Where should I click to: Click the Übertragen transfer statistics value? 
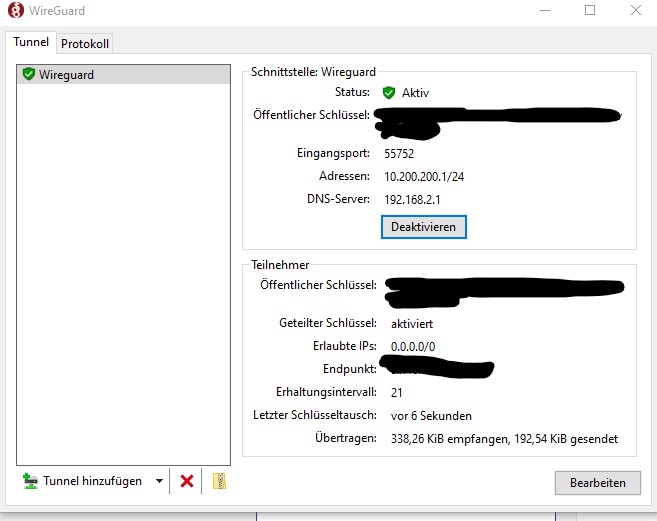click(x=504, y=439)
